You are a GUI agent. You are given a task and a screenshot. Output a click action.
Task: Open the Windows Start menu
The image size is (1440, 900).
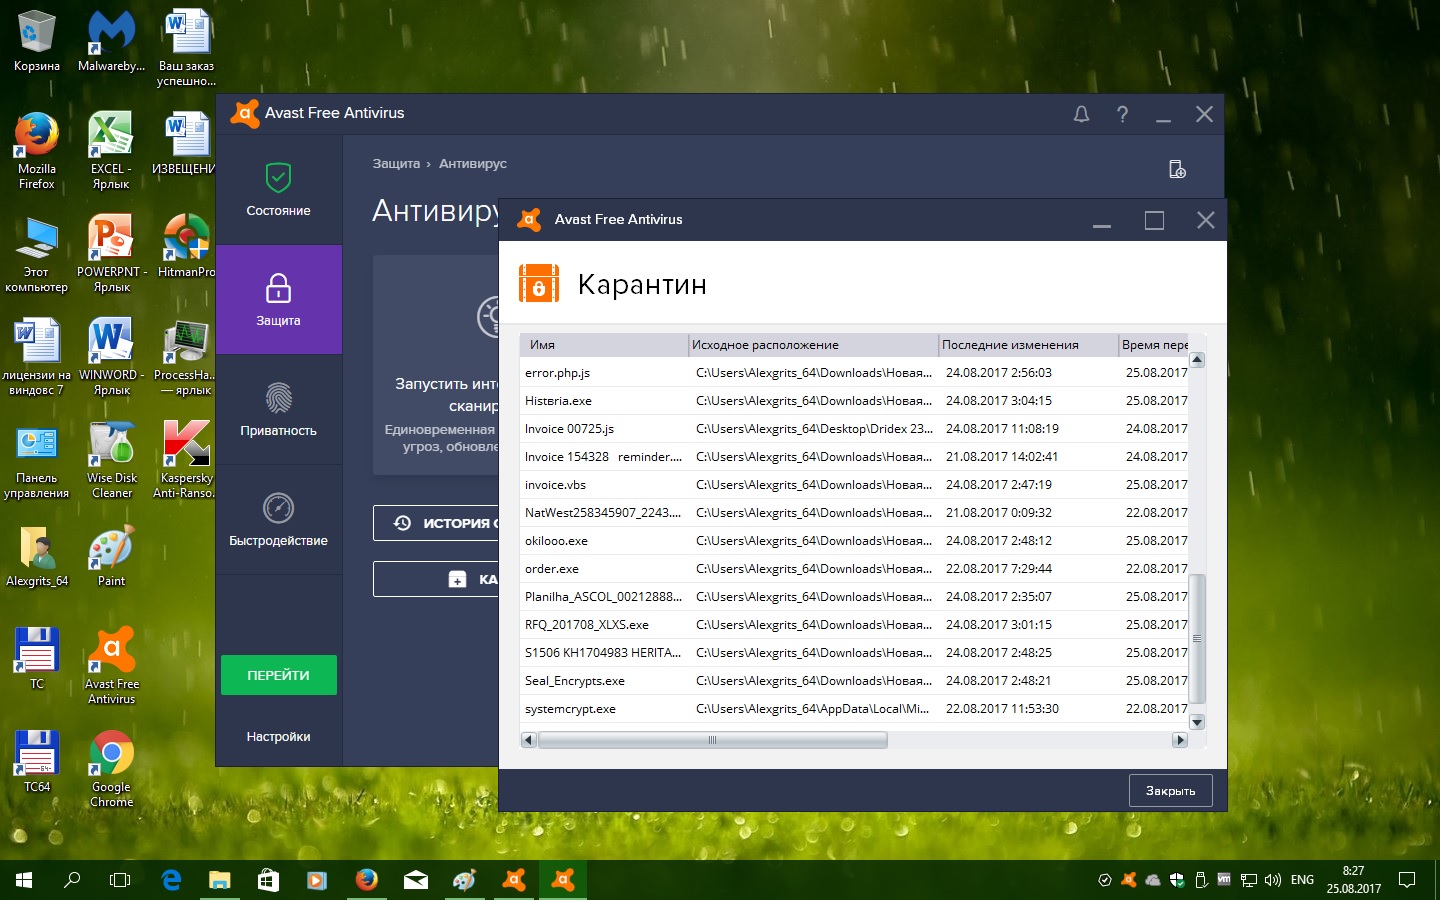coord(24,880)
